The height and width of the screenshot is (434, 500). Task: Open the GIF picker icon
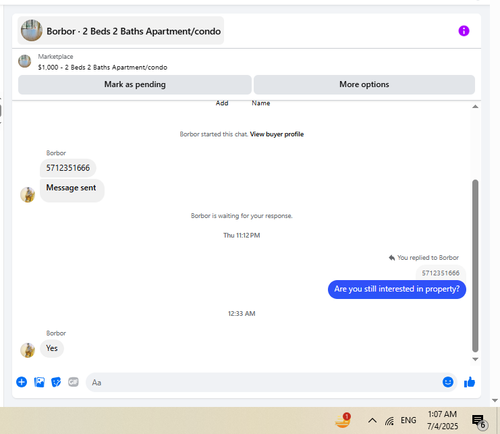pyautogui.click(x=73, y=382)
